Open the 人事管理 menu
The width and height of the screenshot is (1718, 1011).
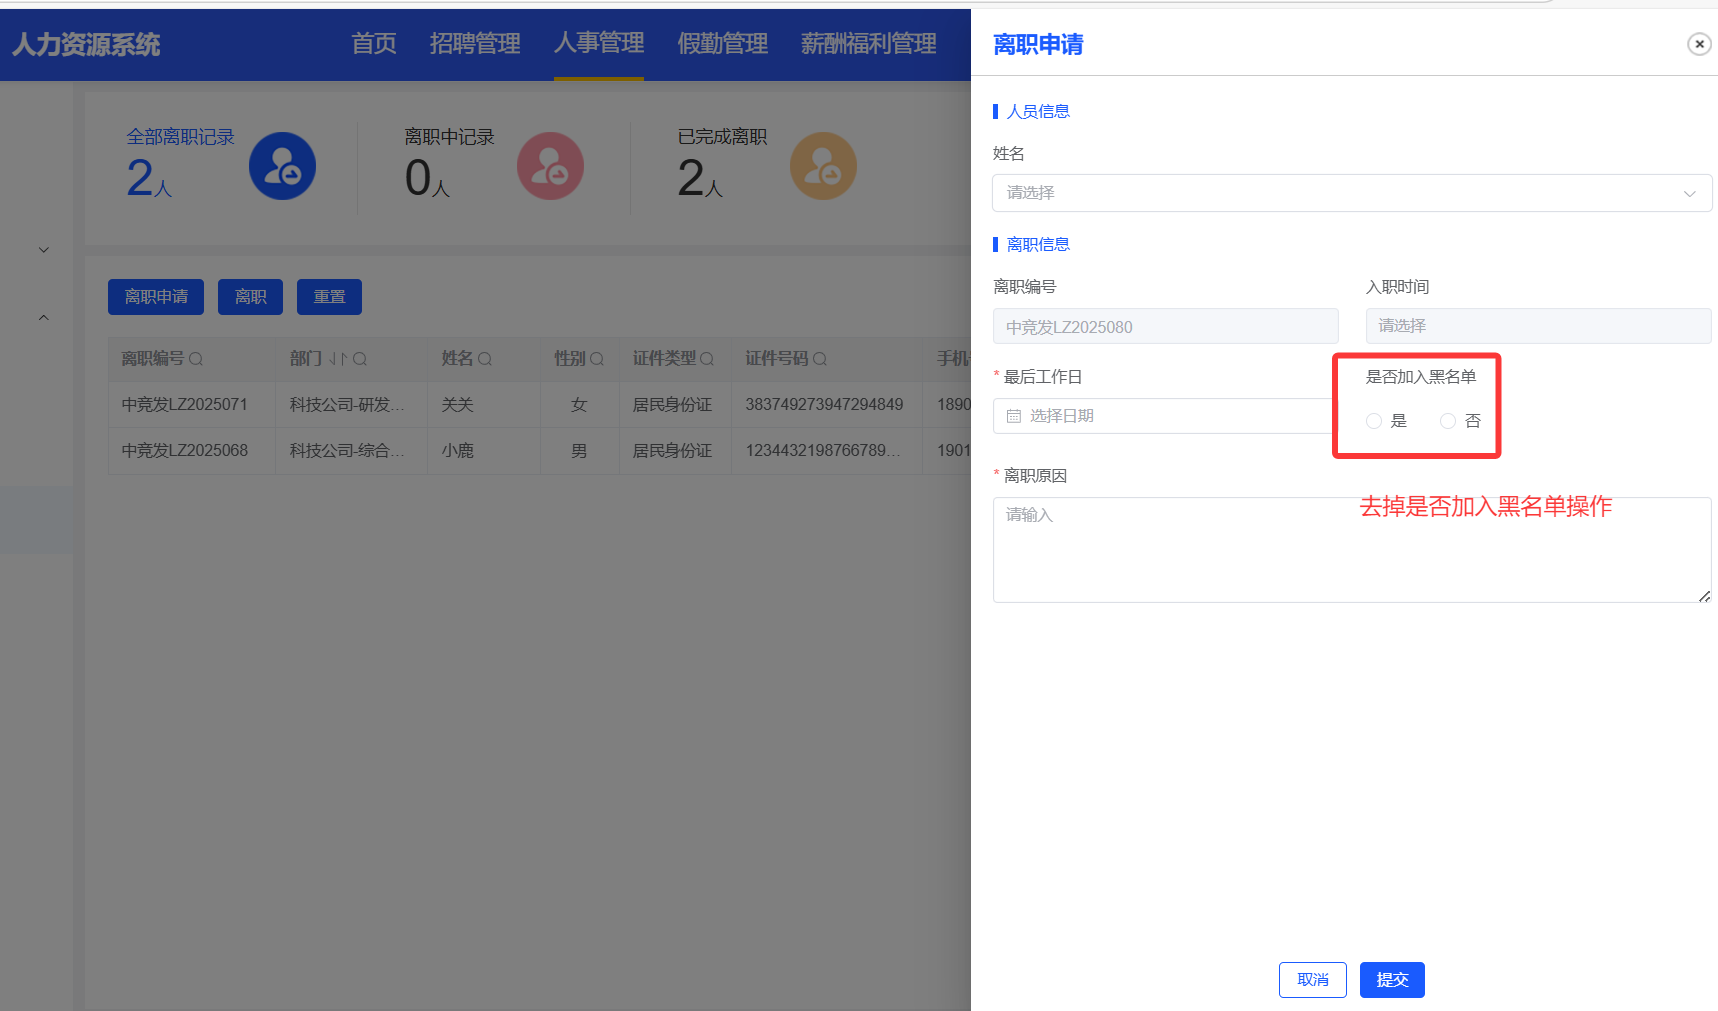click(599, 44)
